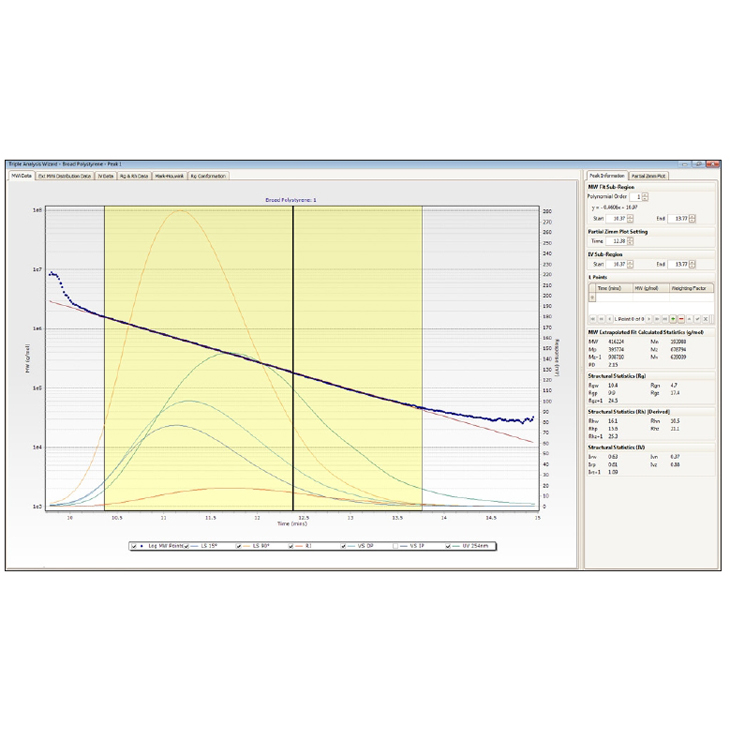Switch to the Mark-Houwink tab
The height and width of the screenshot is (730, 730).
pos(167,176)
